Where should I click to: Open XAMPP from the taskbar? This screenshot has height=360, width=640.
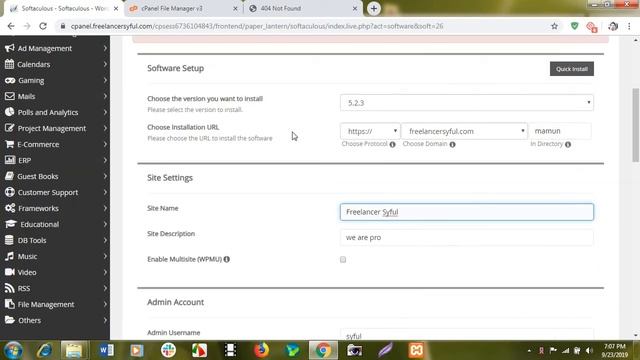point(416,350)
